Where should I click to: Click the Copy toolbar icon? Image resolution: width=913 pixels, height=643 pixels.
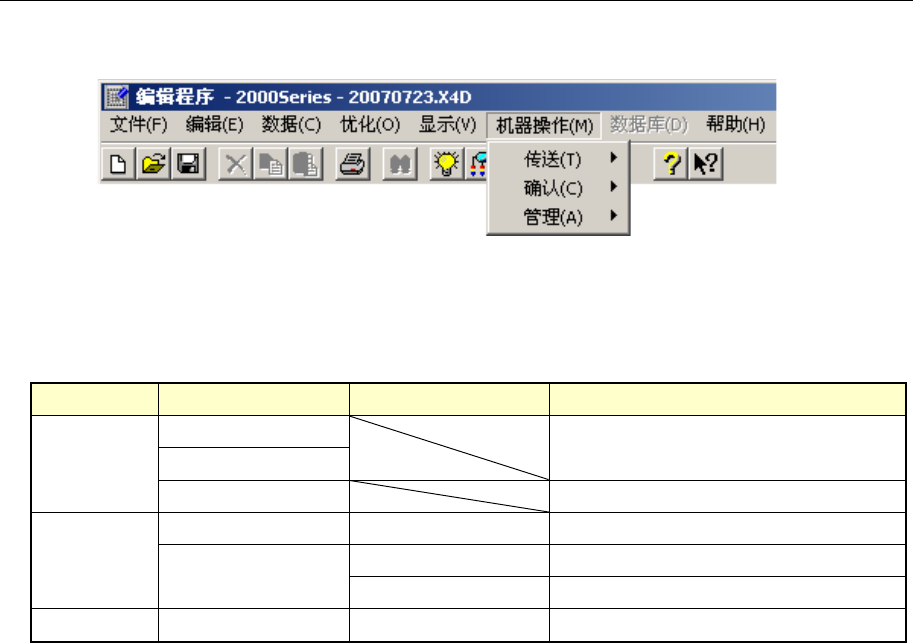point(270,164)
